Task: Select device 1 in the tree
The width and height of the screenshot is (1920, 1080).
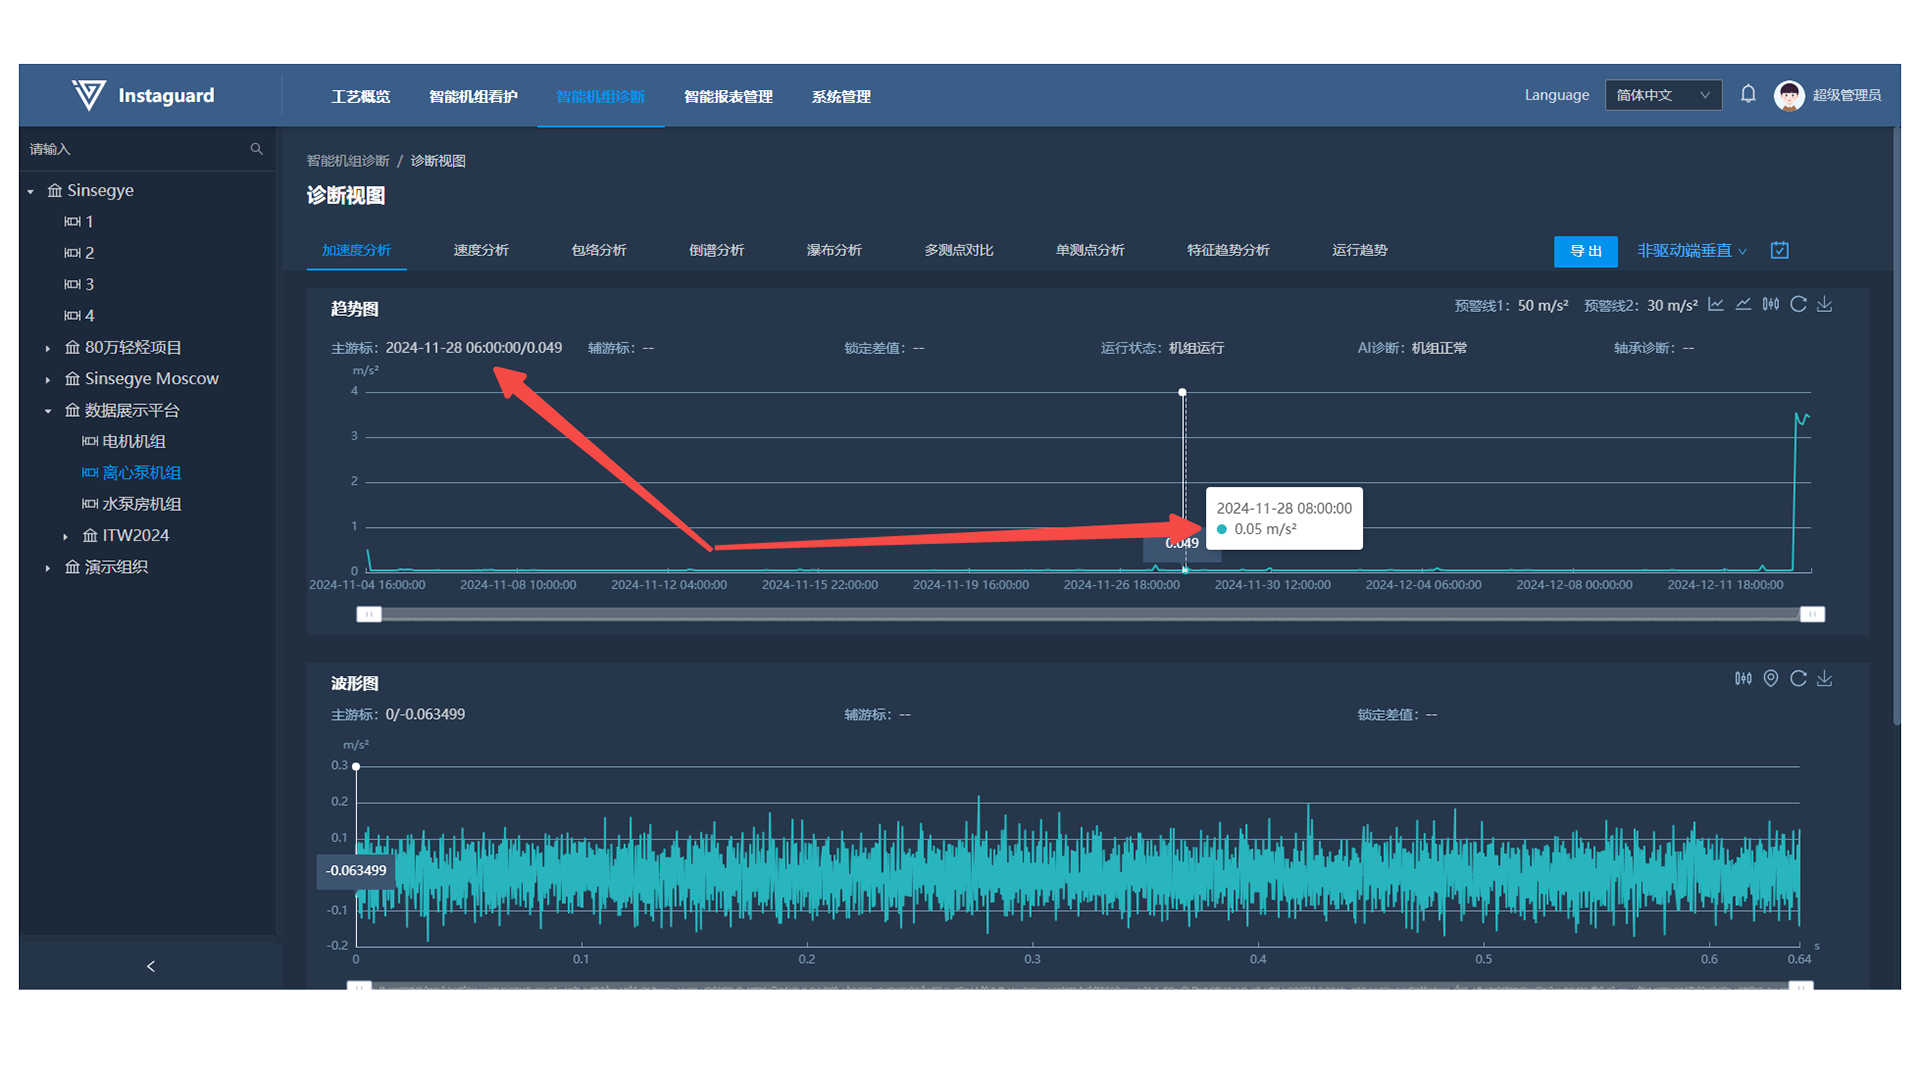Action: pyautogui.click(x=79, y=221)
